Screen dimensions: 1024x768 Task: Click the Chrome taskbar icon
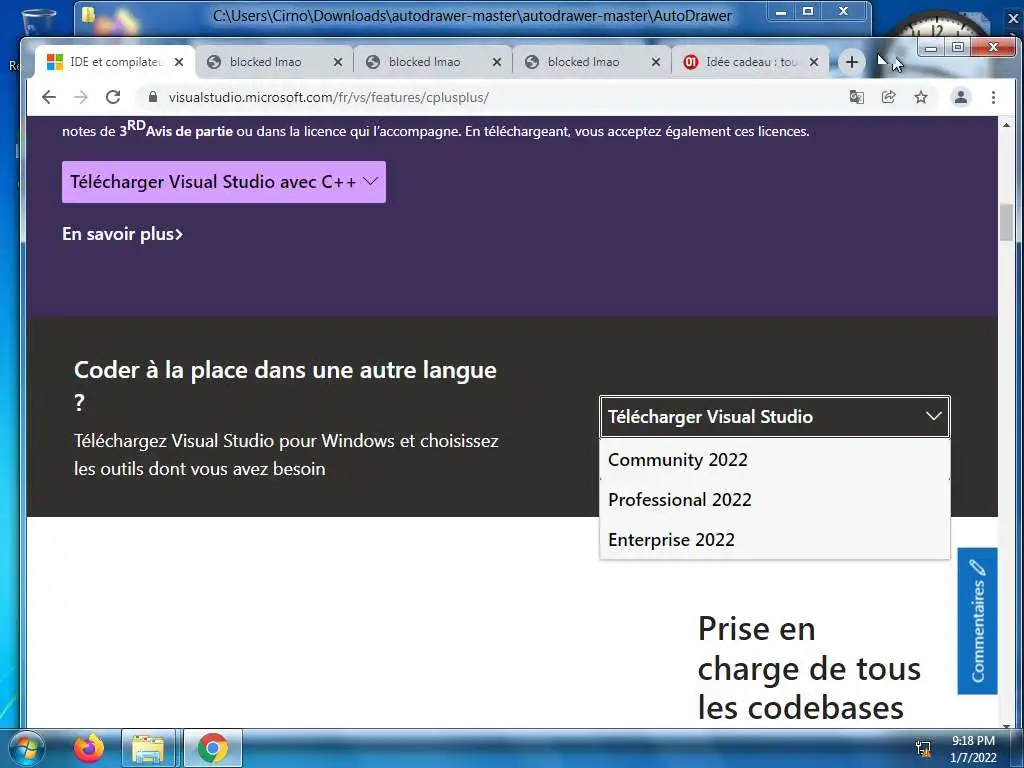coord(213,748)
